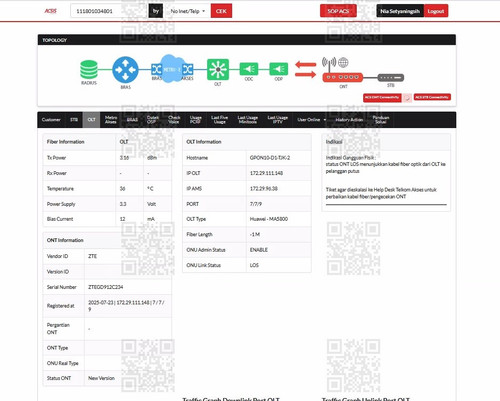Open the Last Usage Minitools tab

click(248, 120)
